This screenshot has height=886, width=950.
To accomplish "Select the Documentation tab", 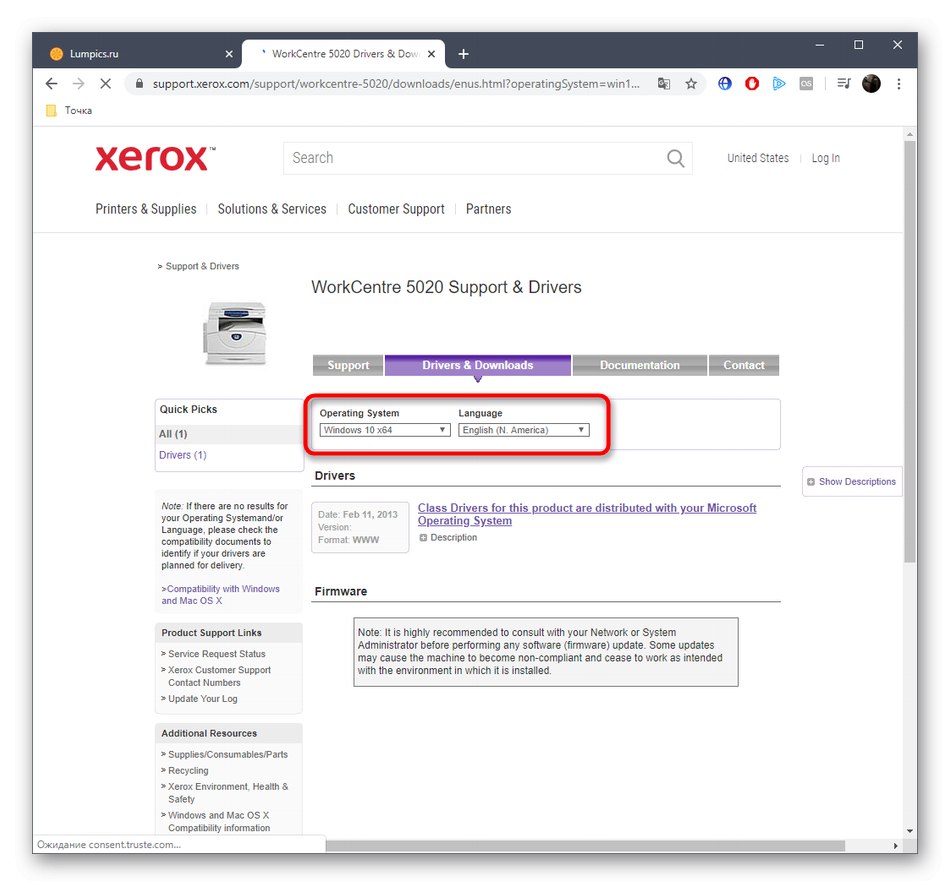I will [639, 365].
